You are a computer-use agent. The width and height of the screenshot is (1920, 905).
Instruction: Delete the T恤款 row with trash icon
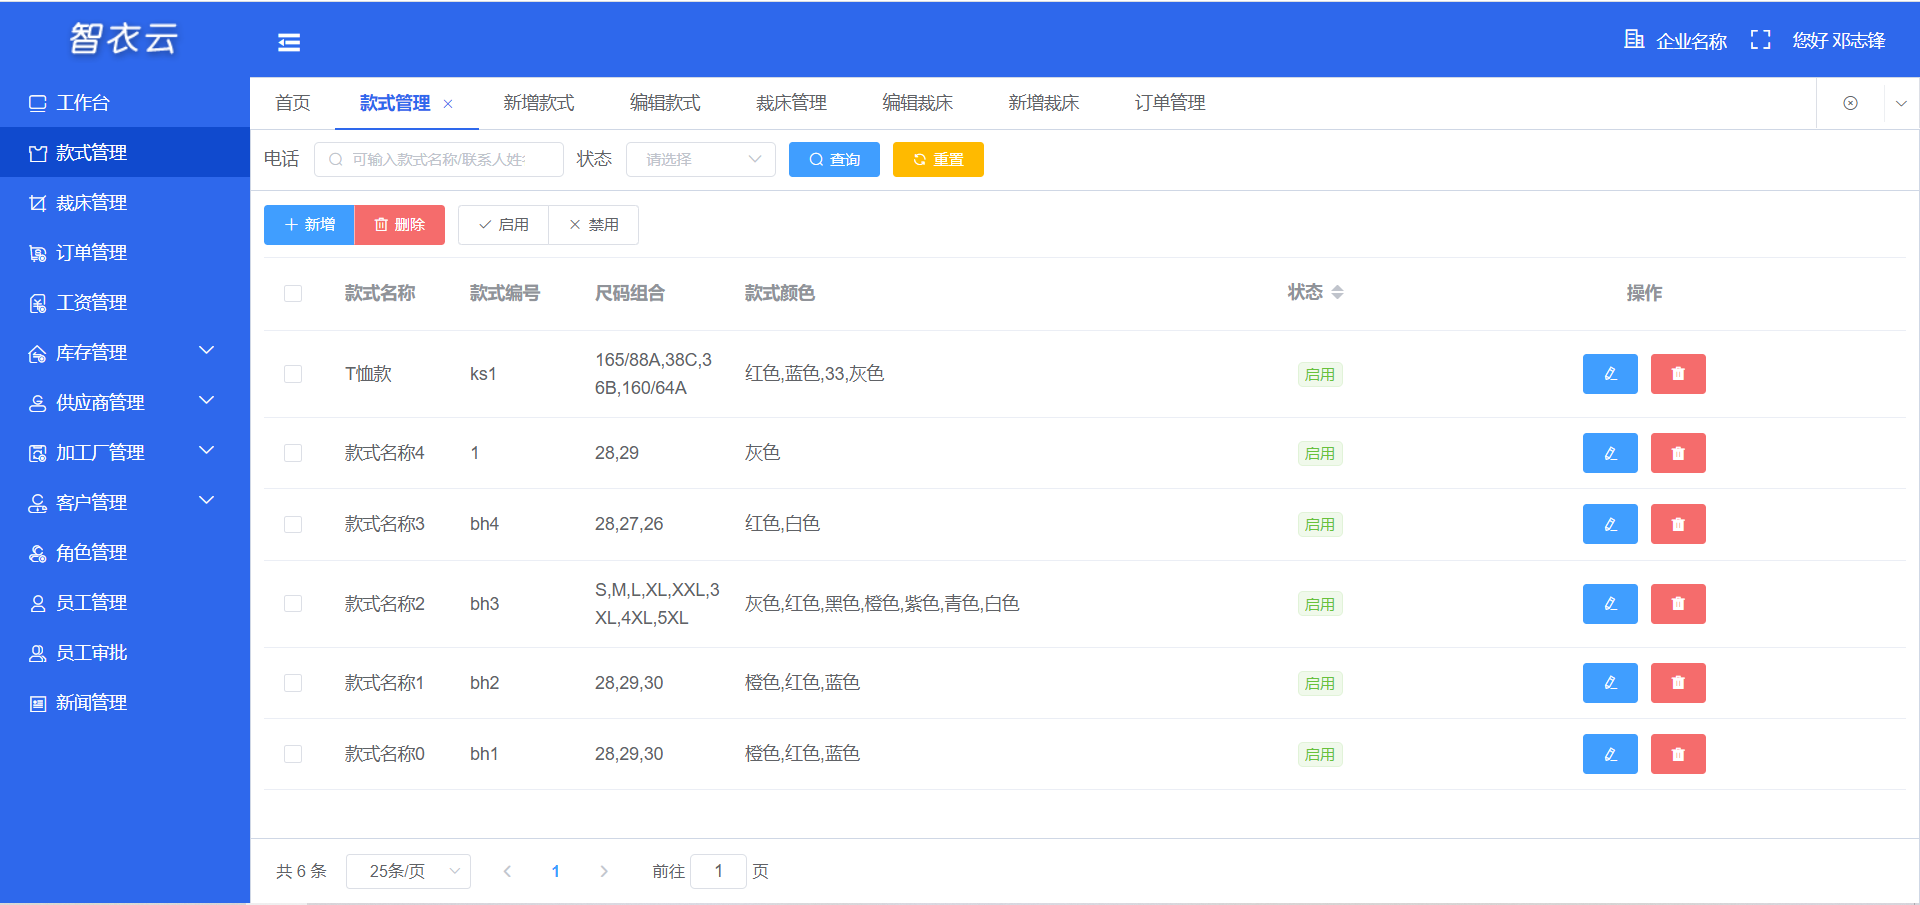[1678, 374]
